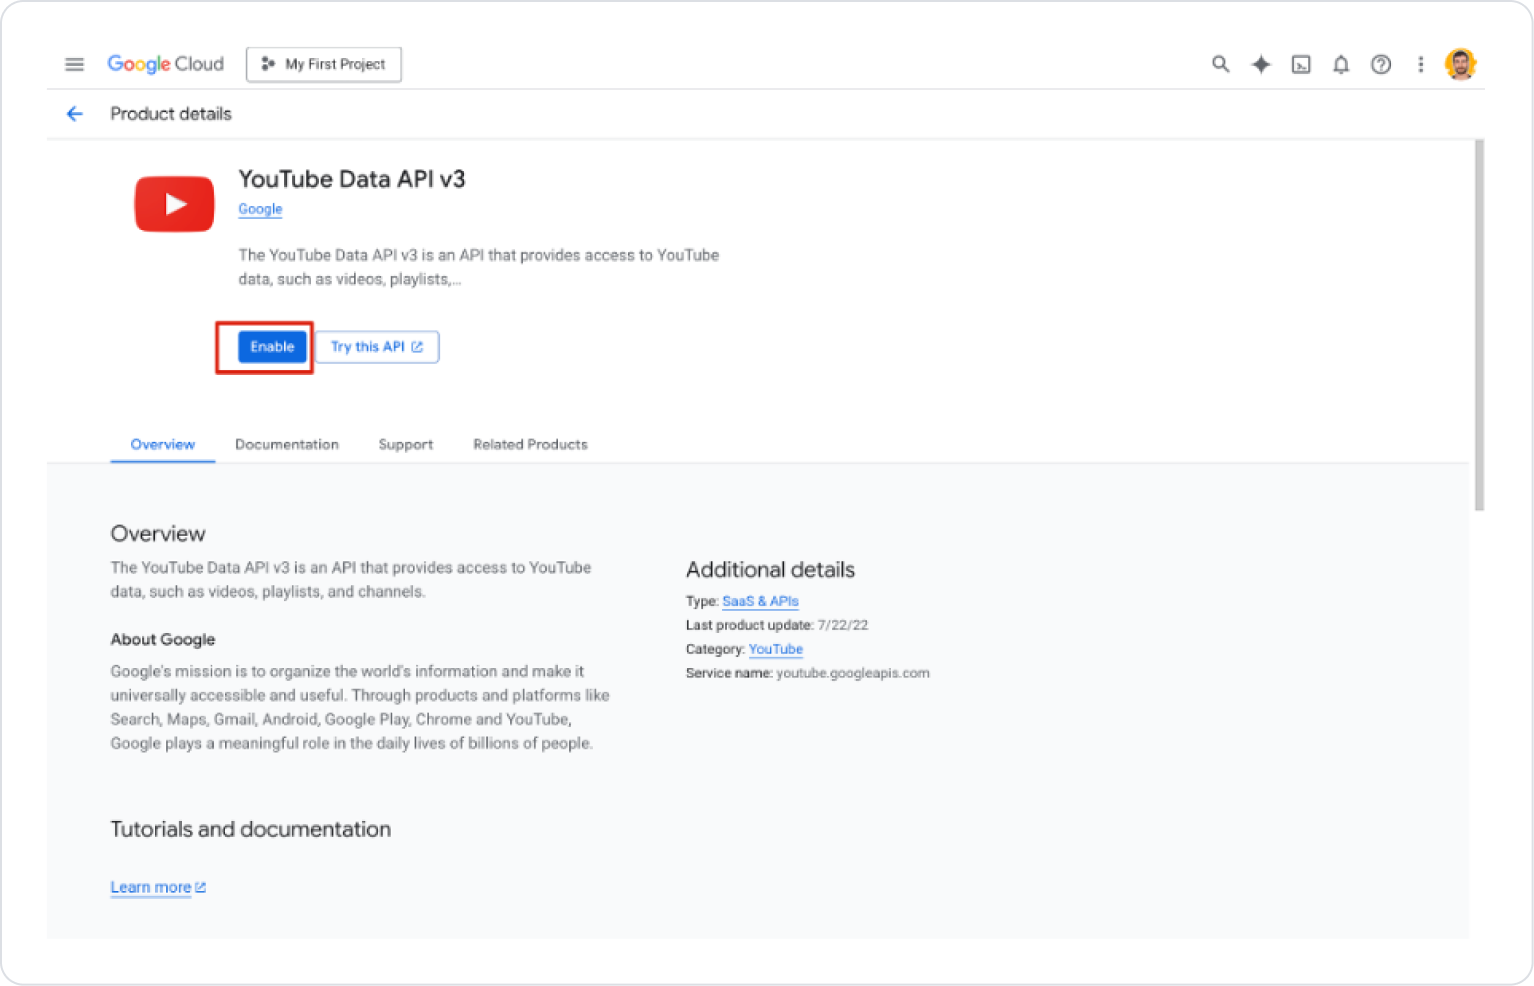
Task: Activate the Cloud Shell terminal icon
Action: coord(1301,64)
